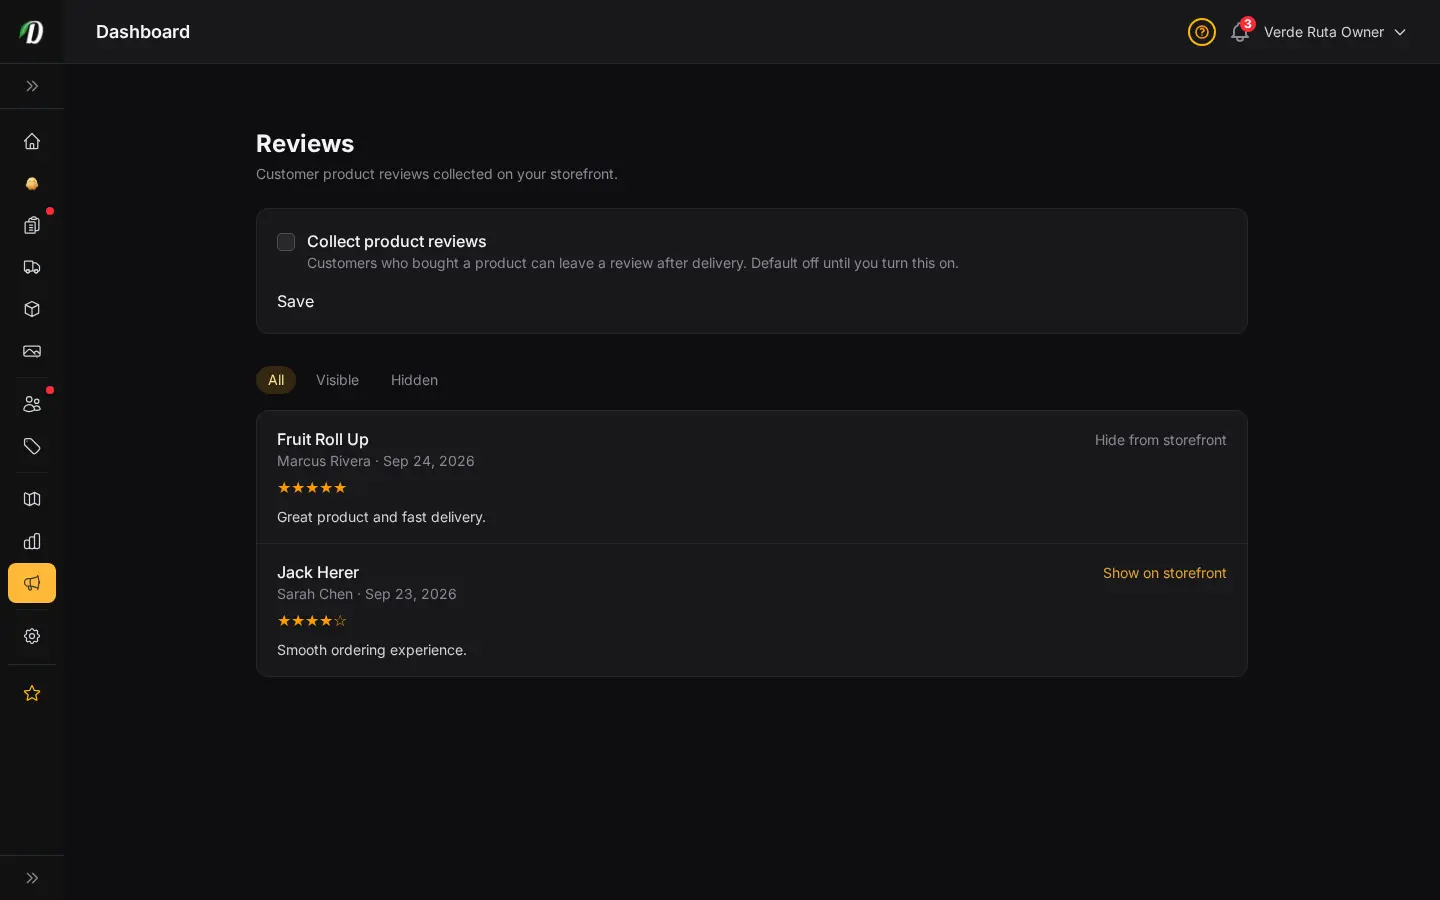Select the highlighted megaphone marketing icon
The width and height of the screenshot is (1440, 900).
pyautogui.click(x=32, y=583)
